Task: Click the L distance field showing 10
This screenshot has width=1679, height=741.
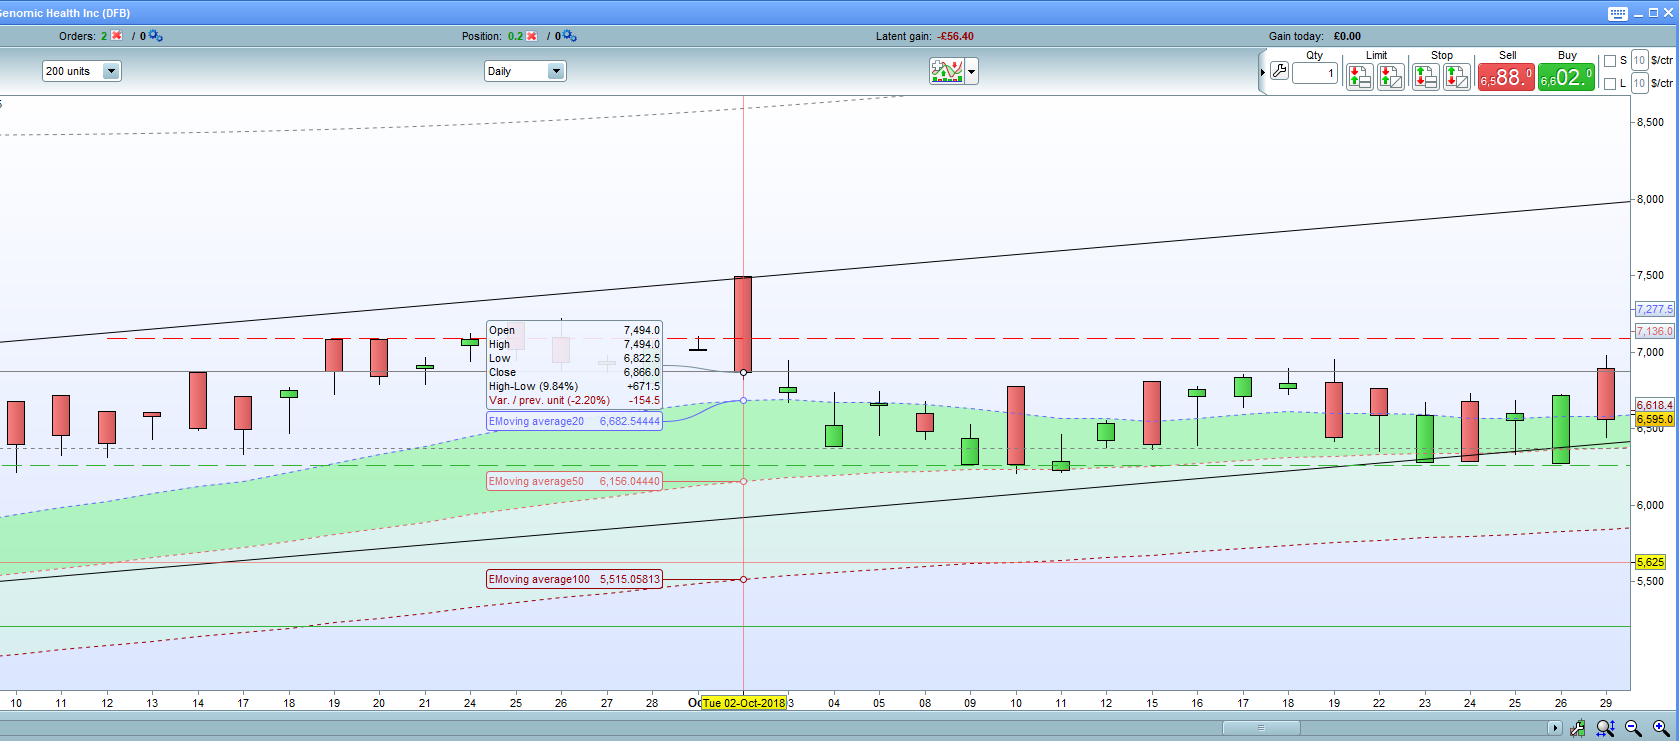Action: [1639, 83]
